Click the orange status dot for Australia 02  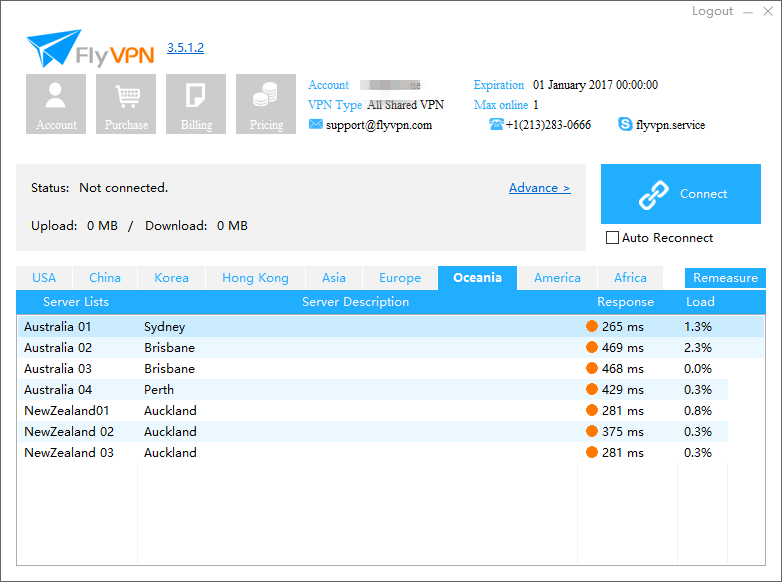point(592,347)
